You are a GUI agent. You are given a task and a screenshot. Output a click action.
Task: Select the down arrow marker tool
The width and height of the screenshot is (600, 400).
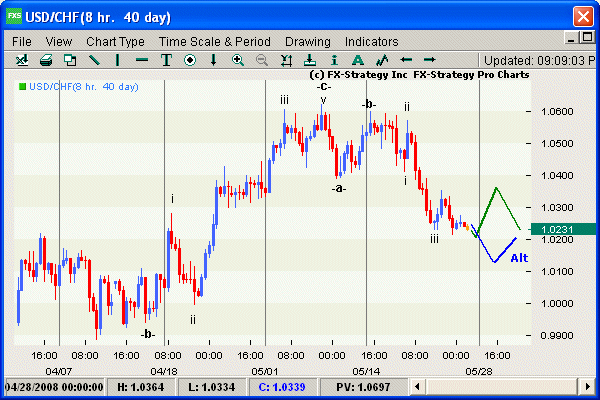(214, 60)
